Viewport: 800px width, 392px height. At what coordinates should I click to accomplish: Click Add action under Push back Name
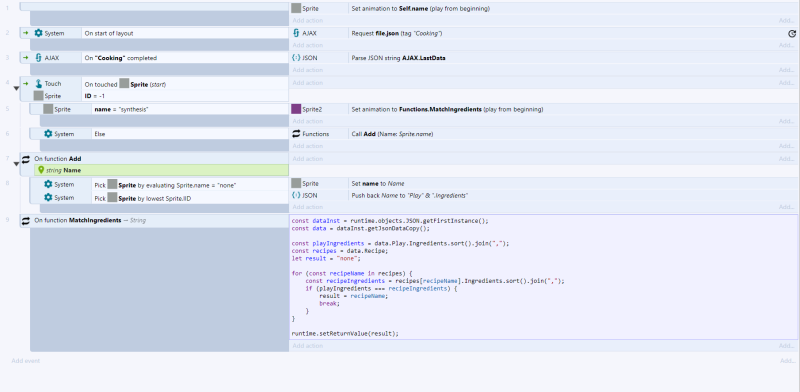(x=307, y=207)
